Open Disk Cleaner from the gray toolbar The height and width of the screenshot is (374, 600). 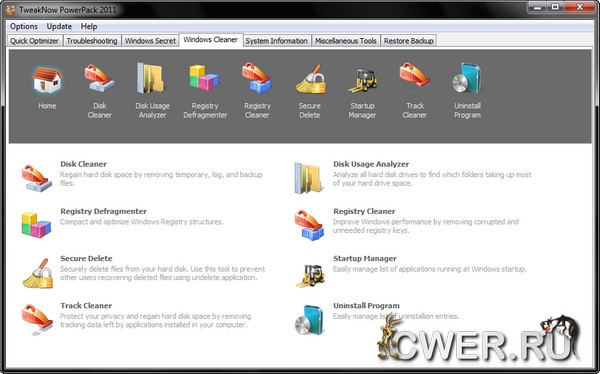[x=99, y=78]
